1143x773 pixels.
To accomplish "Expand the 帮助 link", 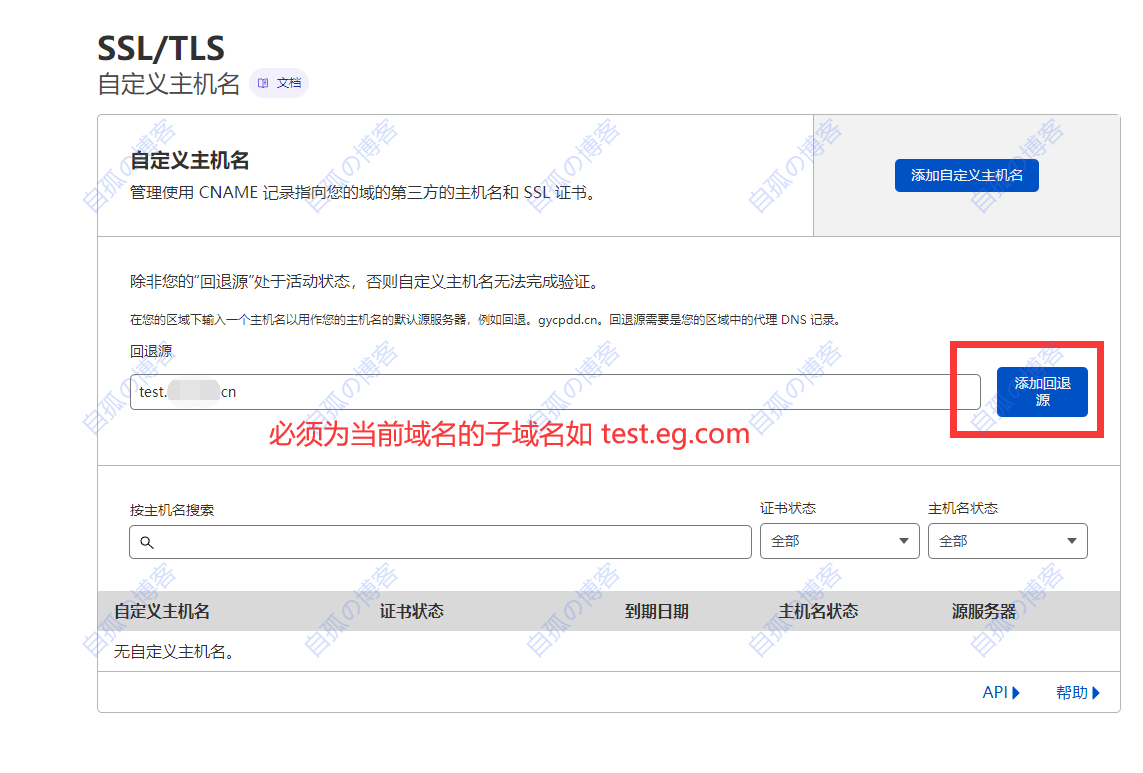I will click(1077, 692).
